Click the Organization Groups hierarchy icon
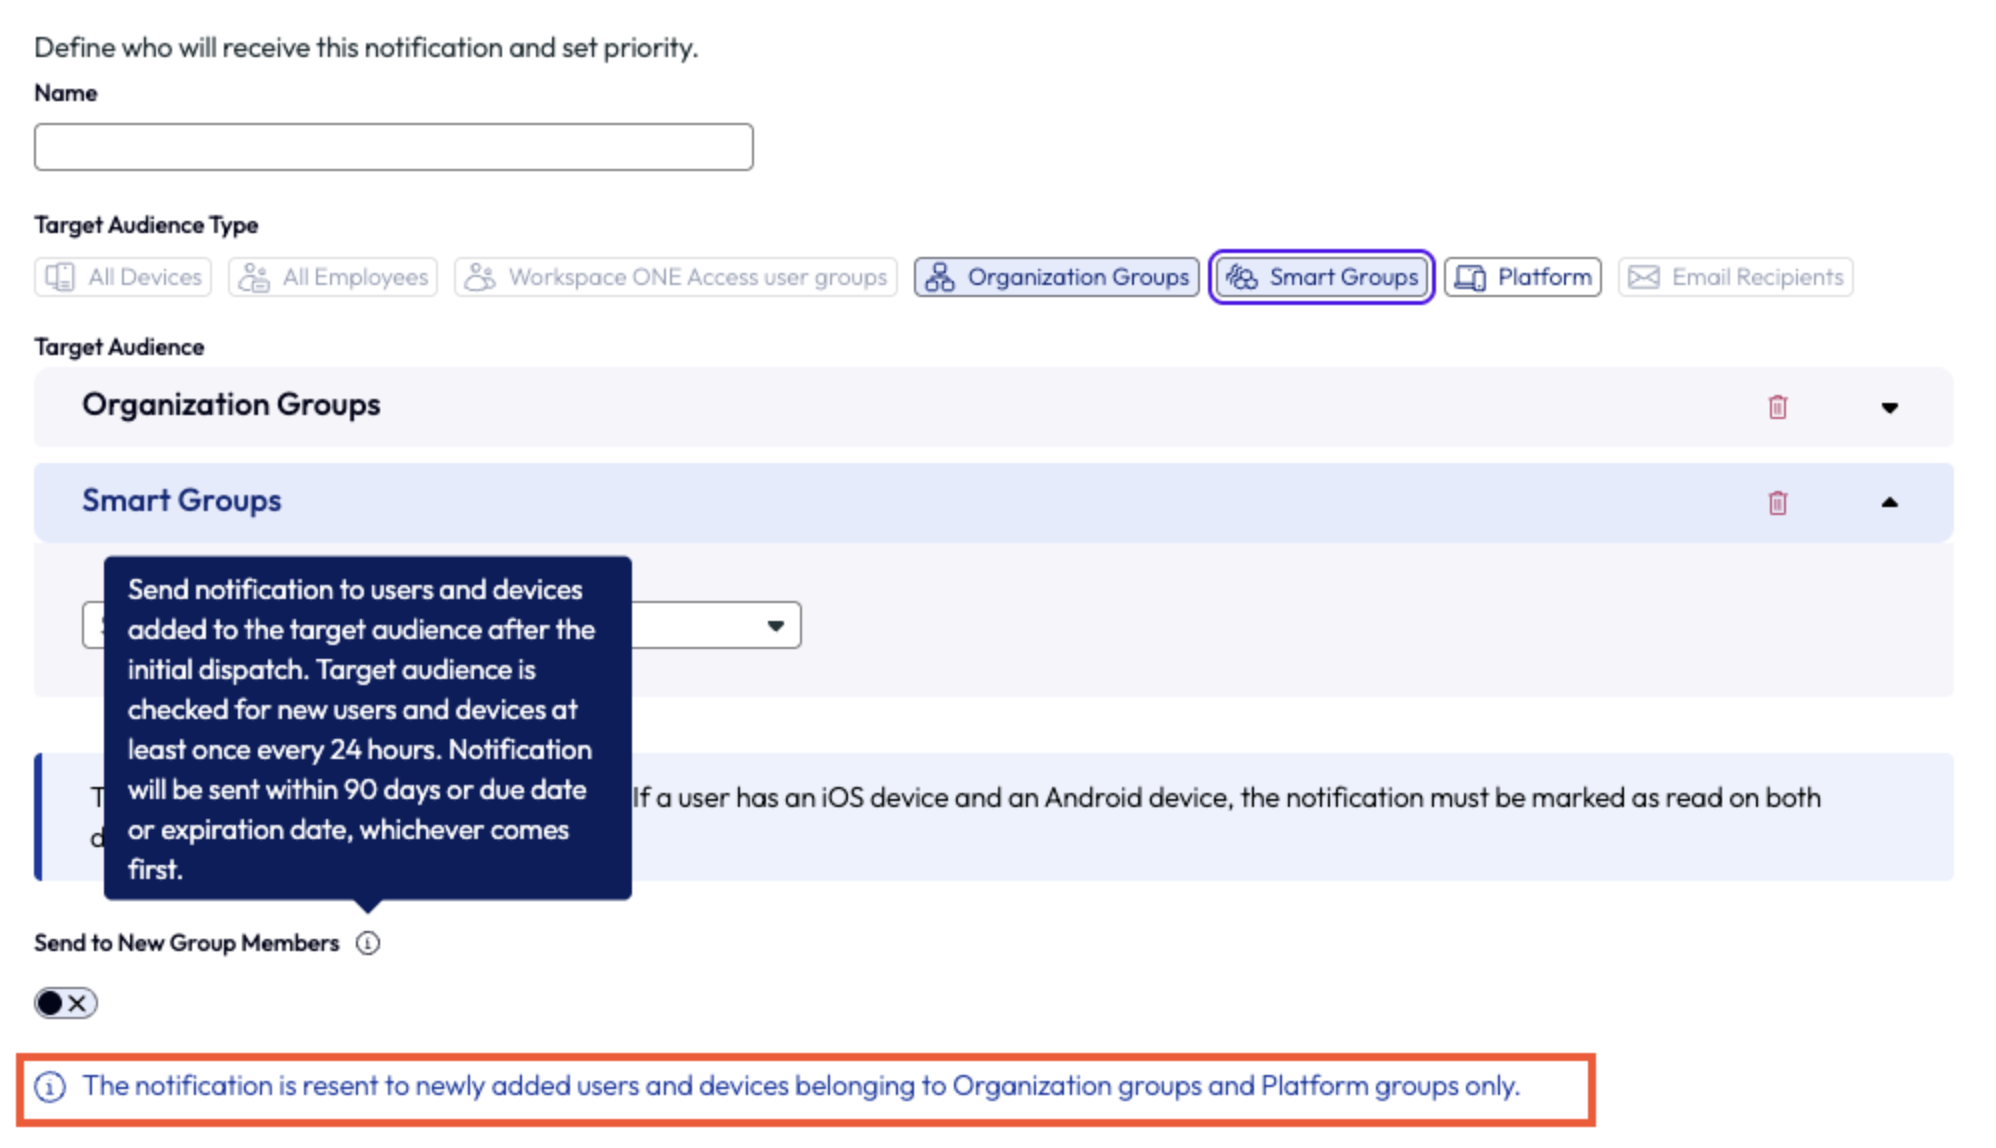Viewport: 1996px width, 1148px height. (x=939, y=277)
